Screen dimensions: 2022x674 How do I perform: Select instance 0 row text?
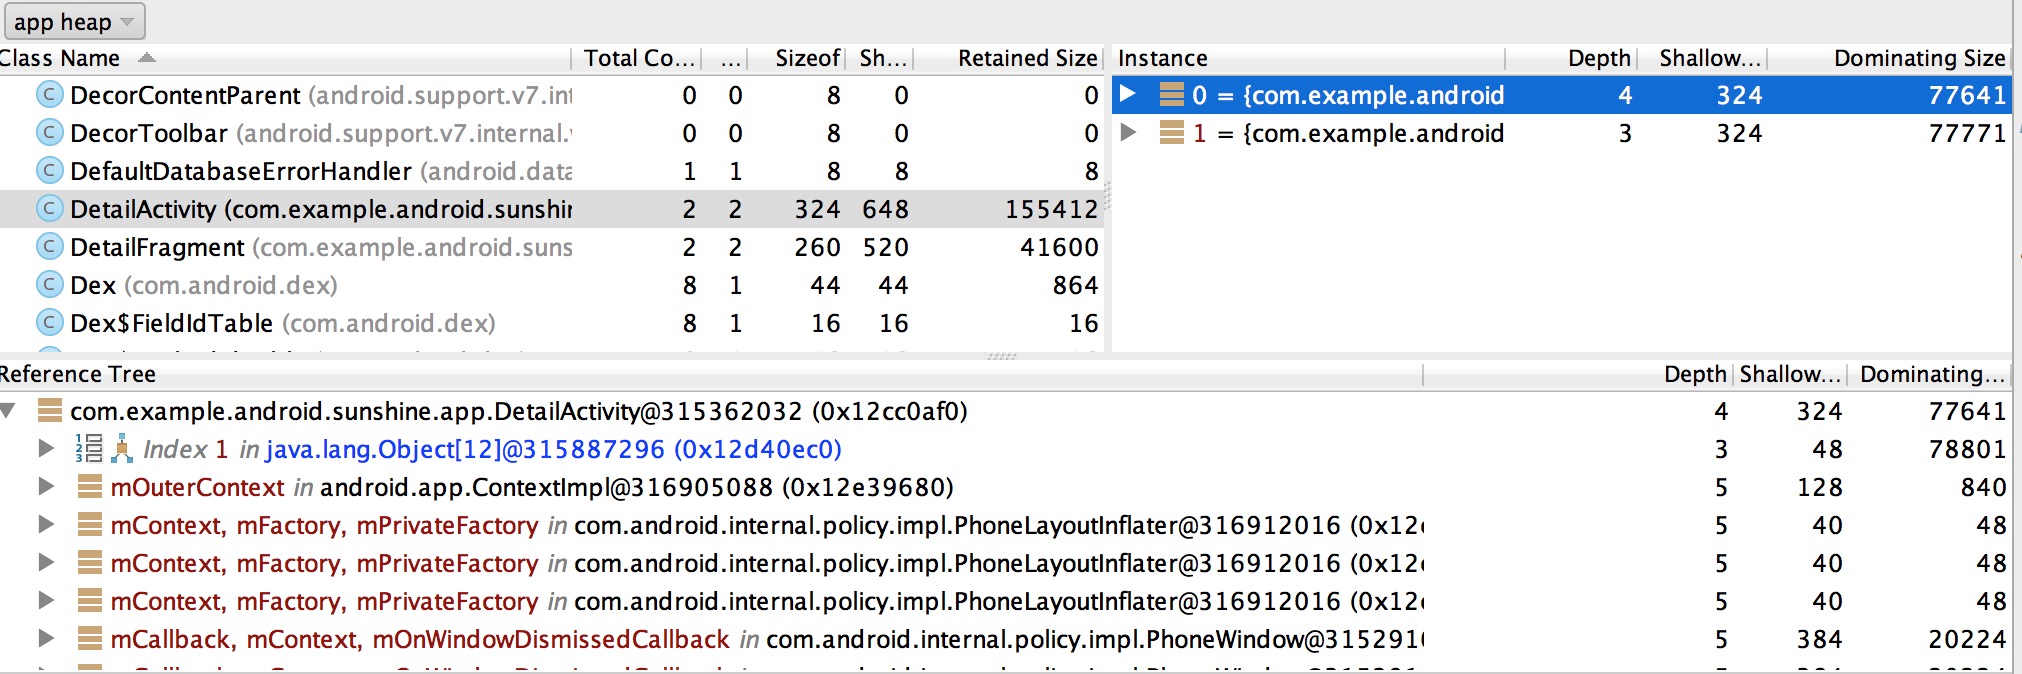pos(1348,95)
